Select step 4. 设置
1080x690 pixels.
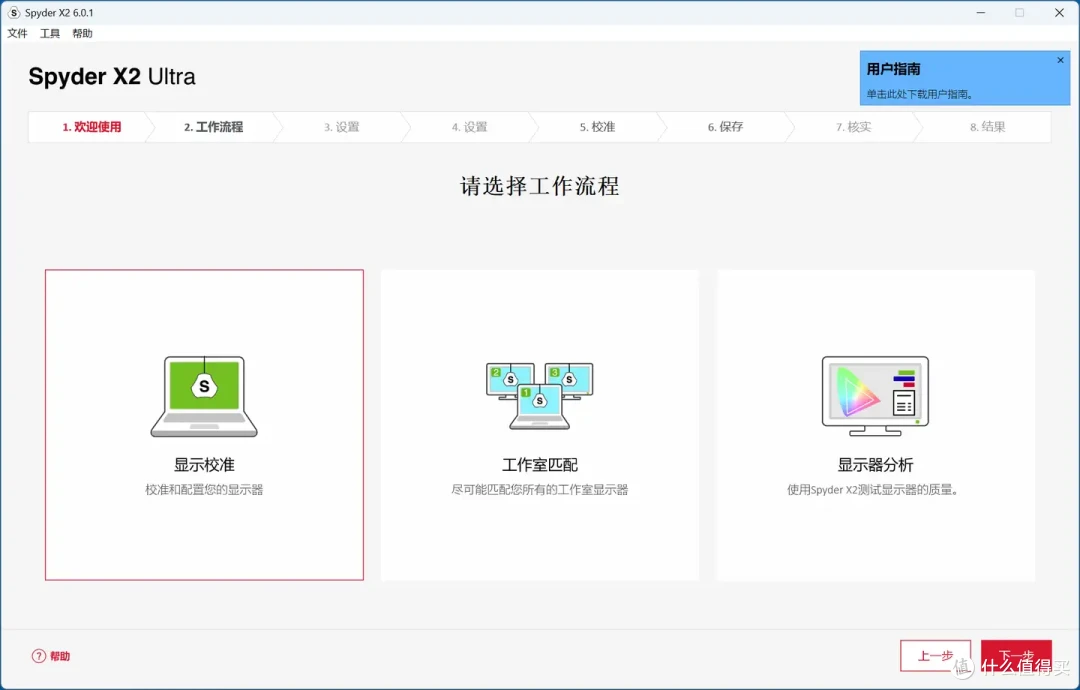pos(470,127)
